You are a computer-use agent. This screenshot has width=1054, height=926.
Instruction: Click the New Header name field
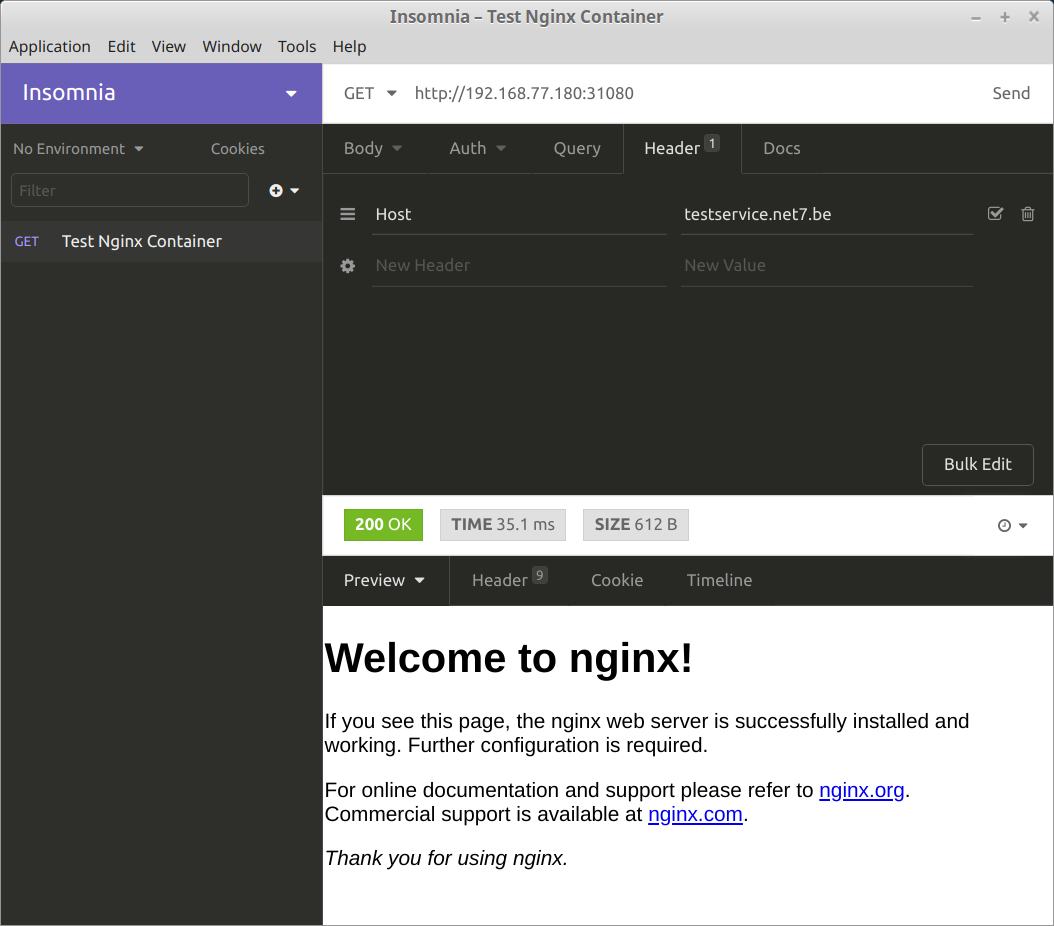[x=519, y=266]
